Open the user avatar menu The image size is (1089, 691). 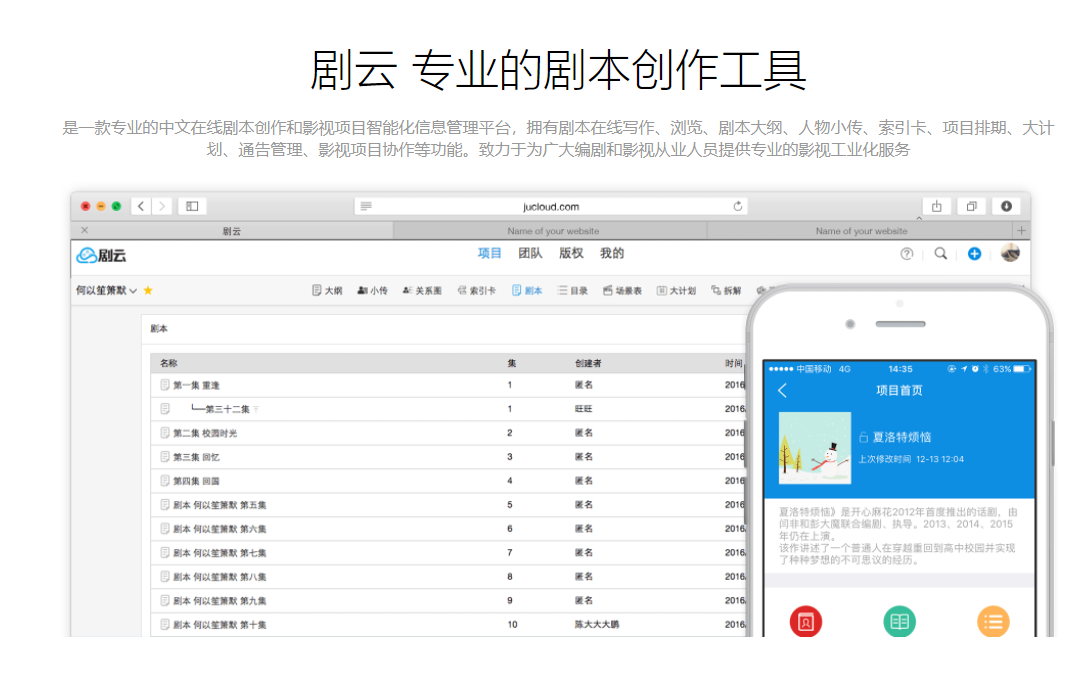pyautogui.click(x=1010, y=253)
